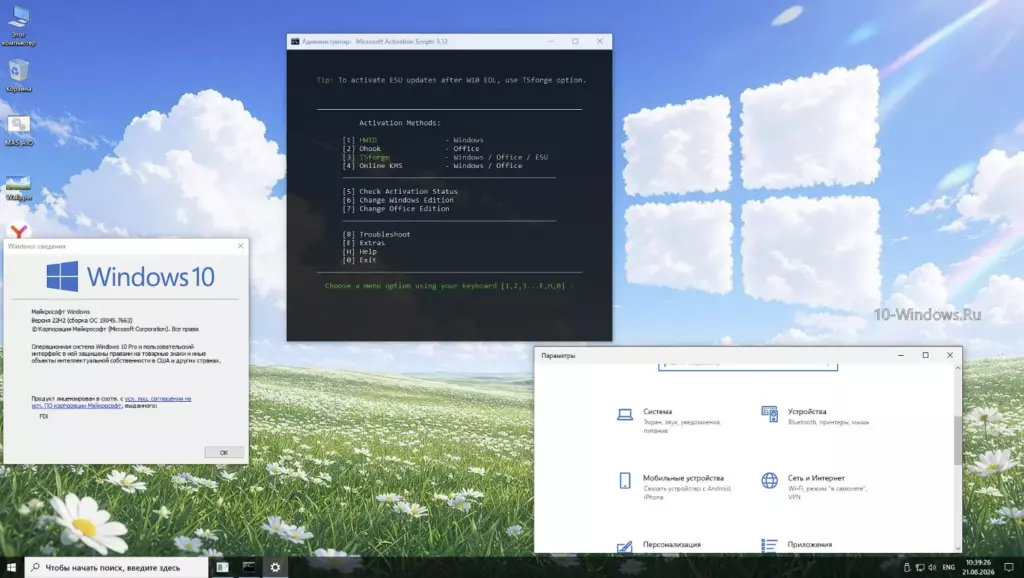Click '[3] TSforge' line in Activation Scripts
This screenshot has height=578, width=1024.
coord(445,157)
